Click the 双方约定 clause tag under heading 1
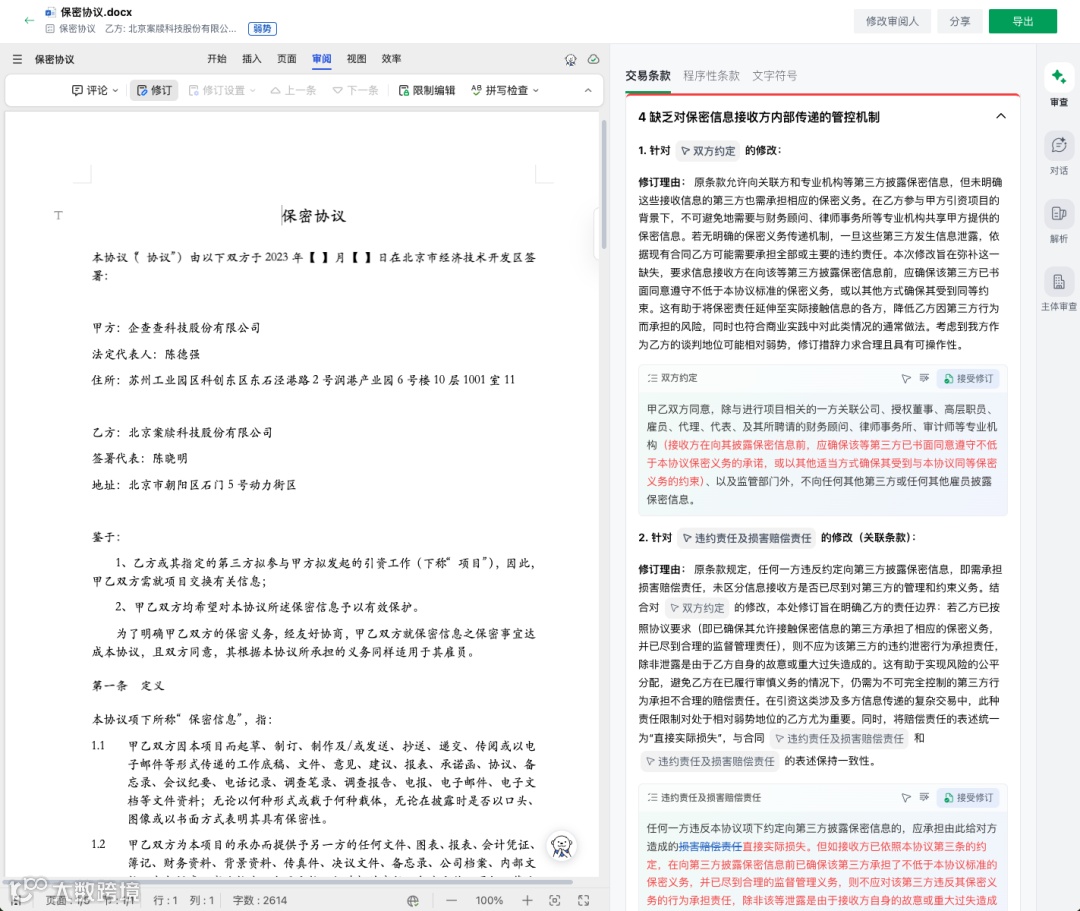1080x911 pixels. point(707,151)
